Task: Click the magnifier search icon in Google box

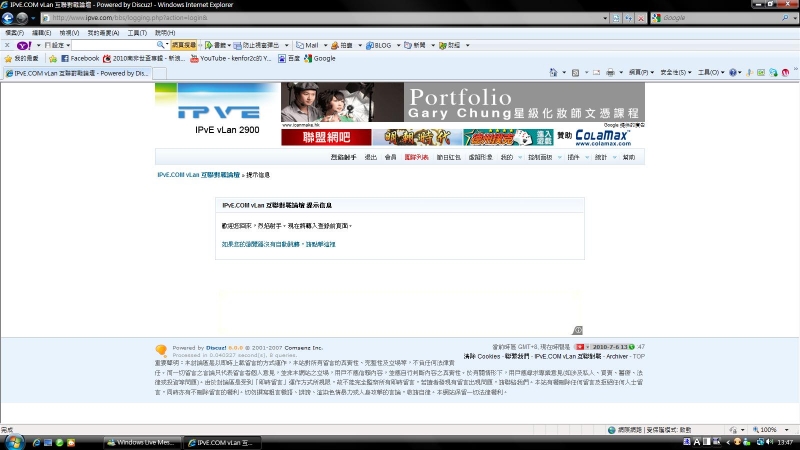Action: coord(785,18)
